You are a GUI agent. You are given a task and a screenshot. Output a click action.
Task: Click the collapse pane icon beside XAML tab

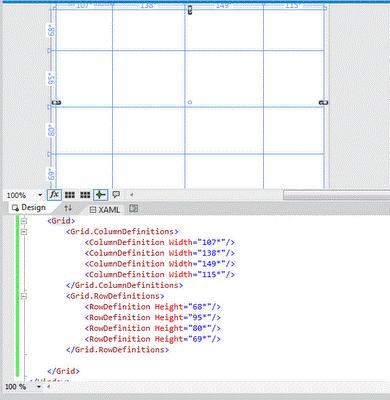(133, 209)
